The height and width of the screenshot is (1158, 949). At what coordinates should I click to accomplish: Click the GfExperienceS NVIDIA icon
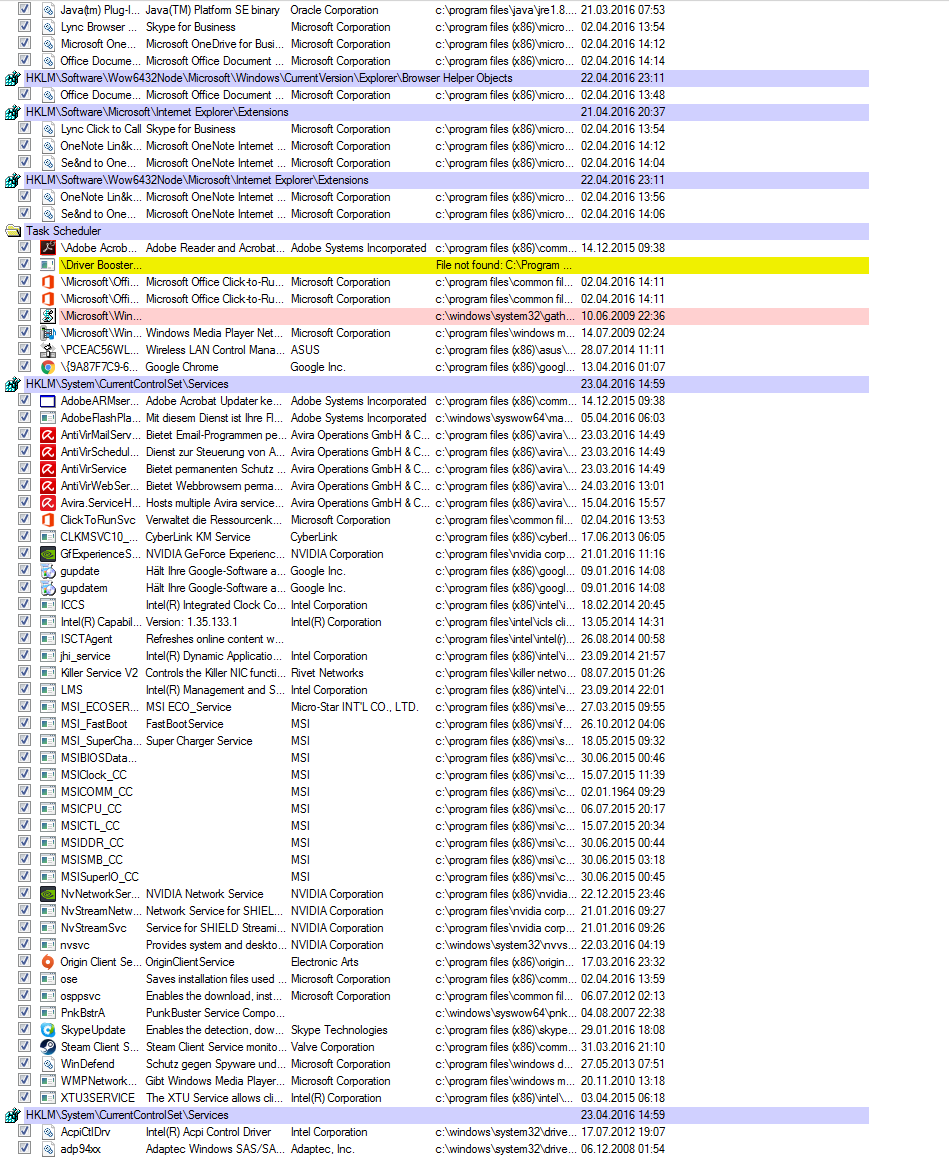click(48, 554)
